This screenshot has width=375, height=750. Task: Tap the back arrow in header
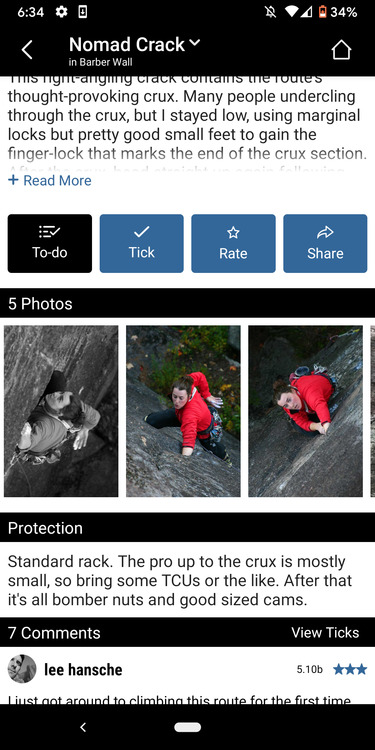coord(27,50)
